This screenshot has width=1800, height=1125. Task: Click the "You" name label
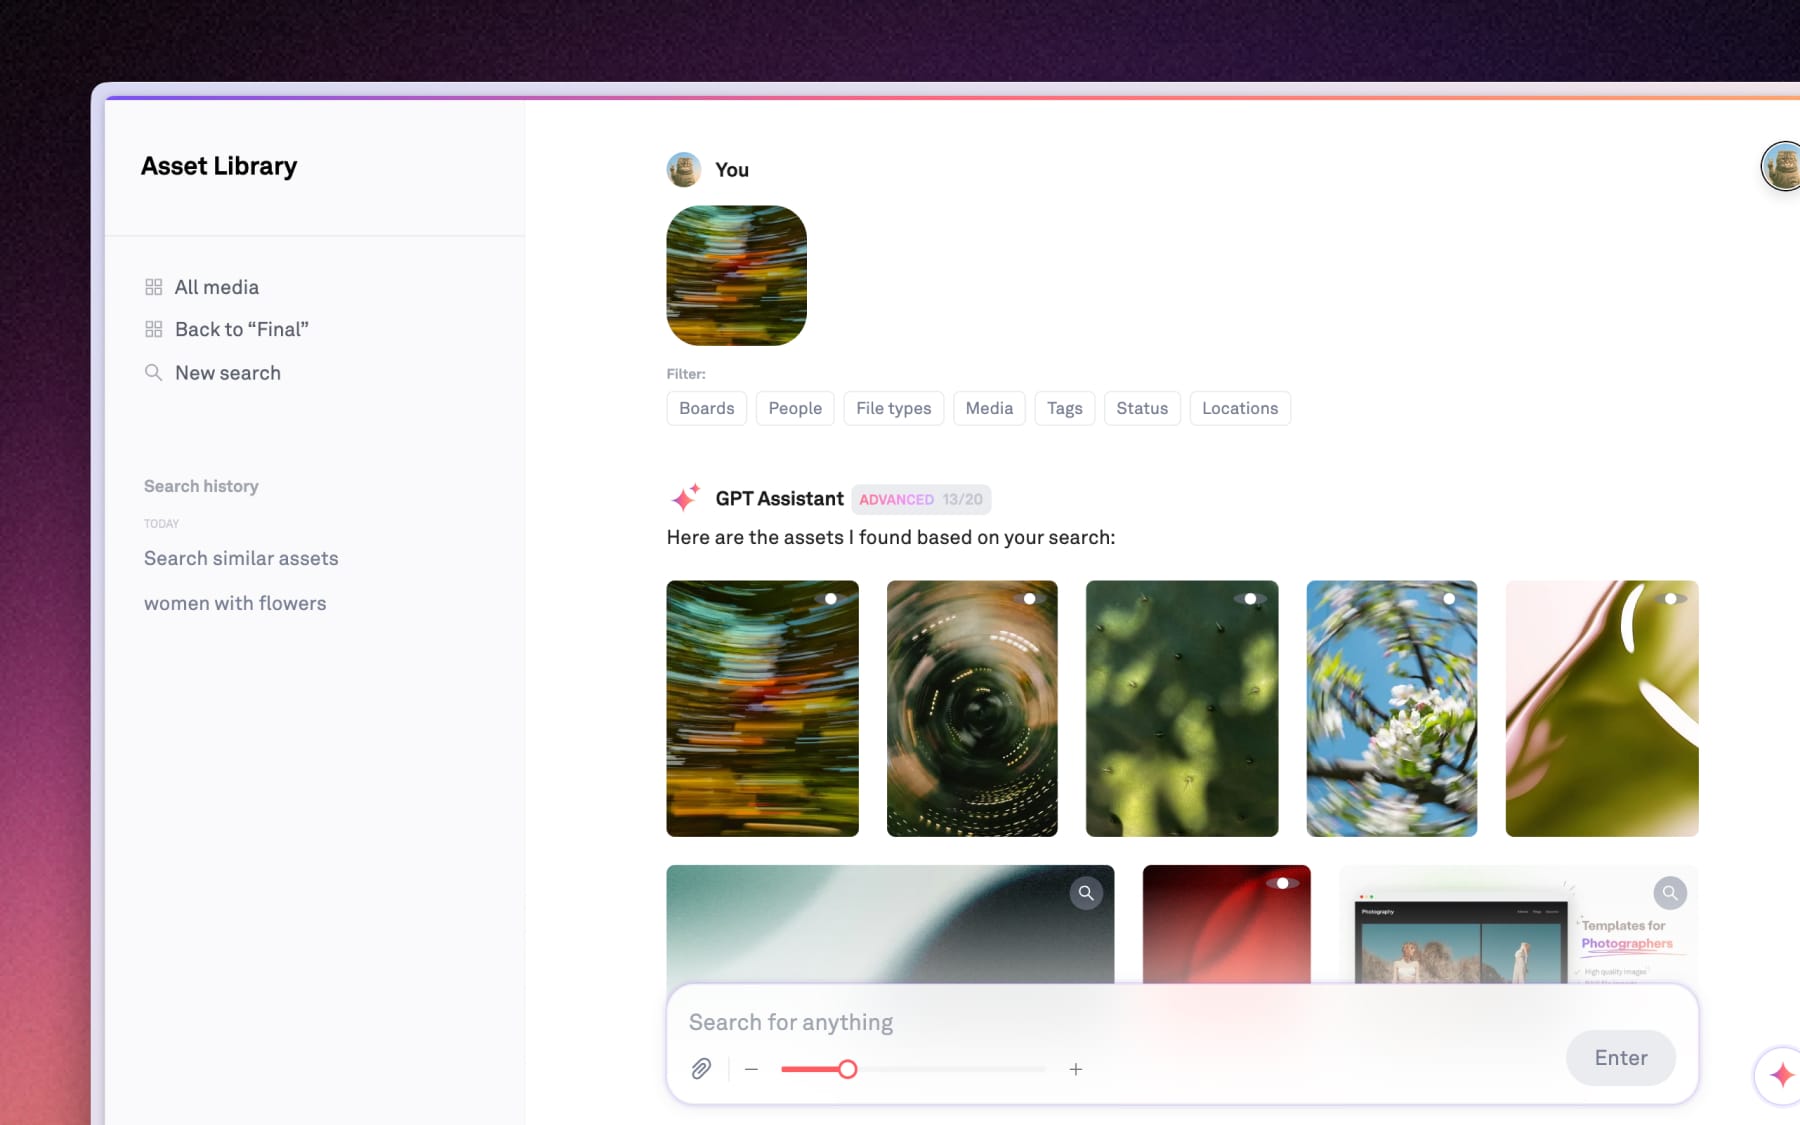[732, 170]
